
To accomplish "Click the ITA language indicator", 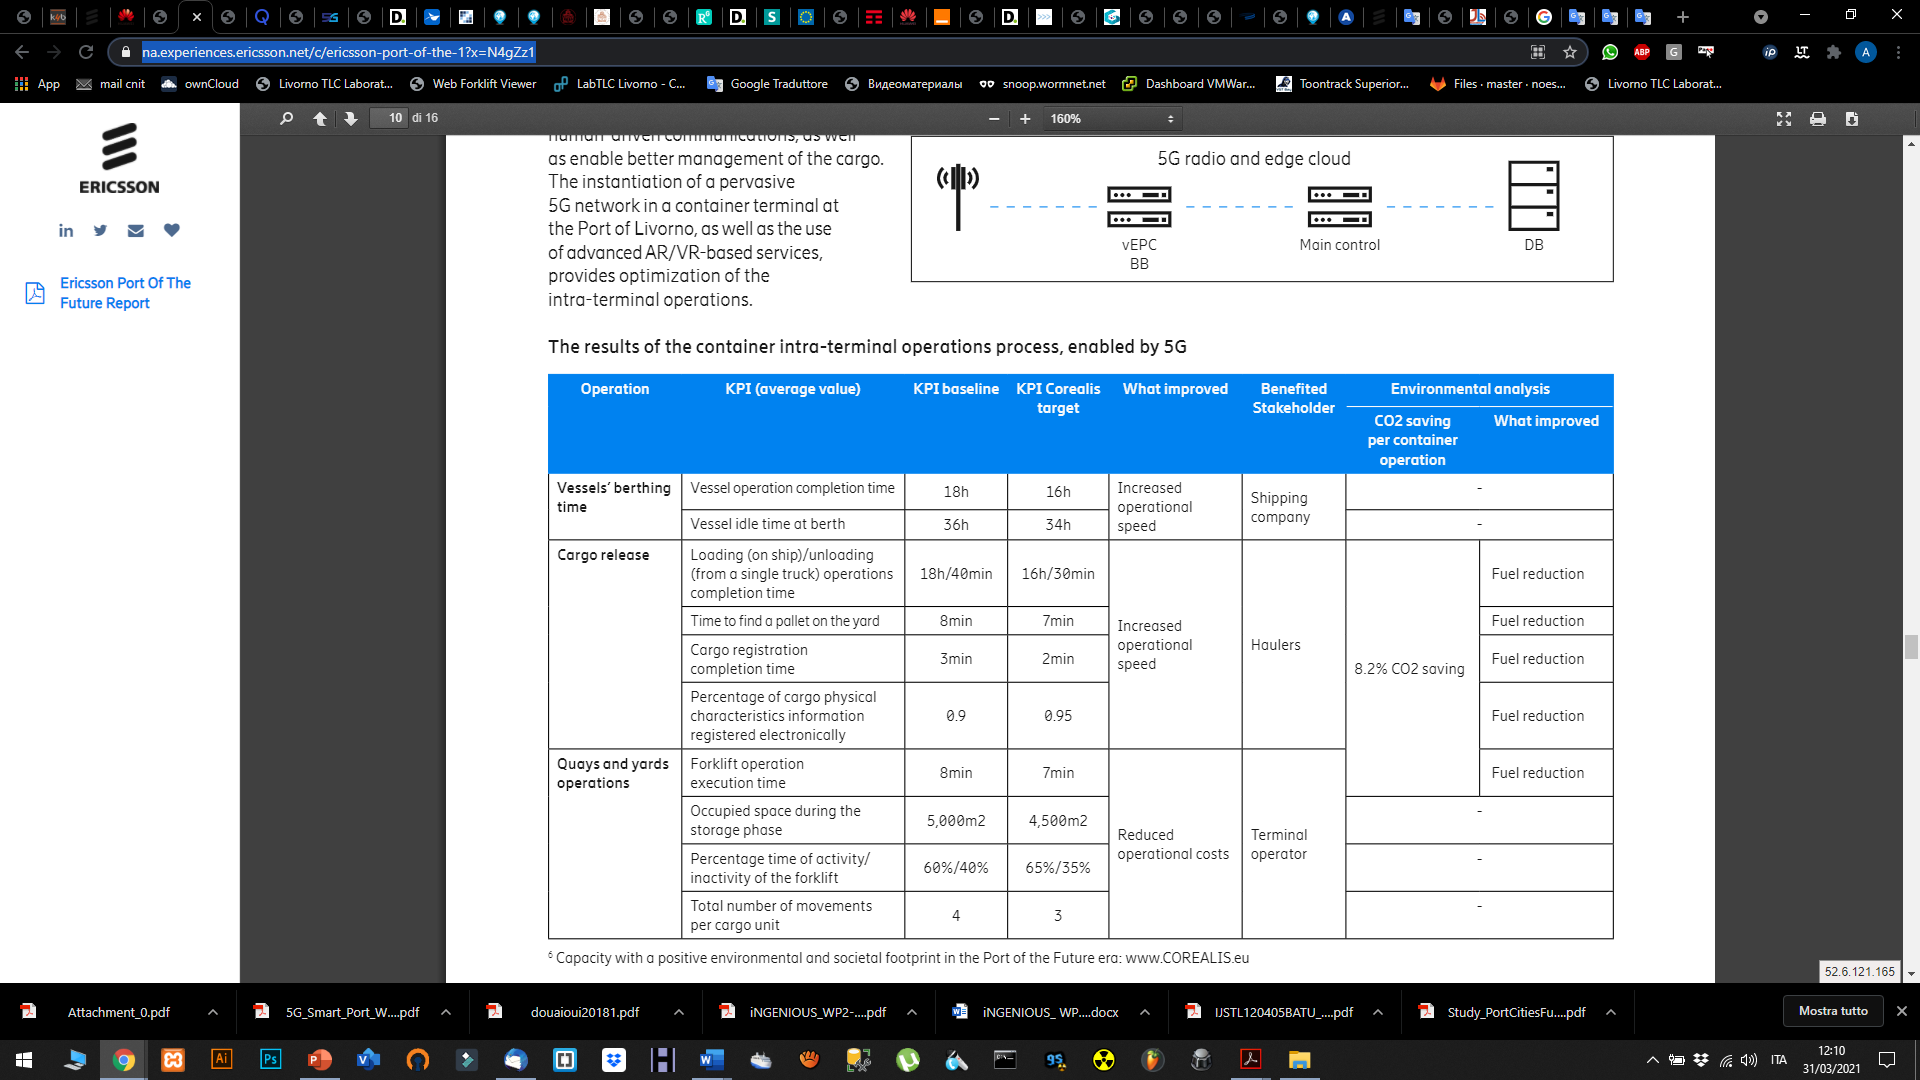I will [1778, 1060].
